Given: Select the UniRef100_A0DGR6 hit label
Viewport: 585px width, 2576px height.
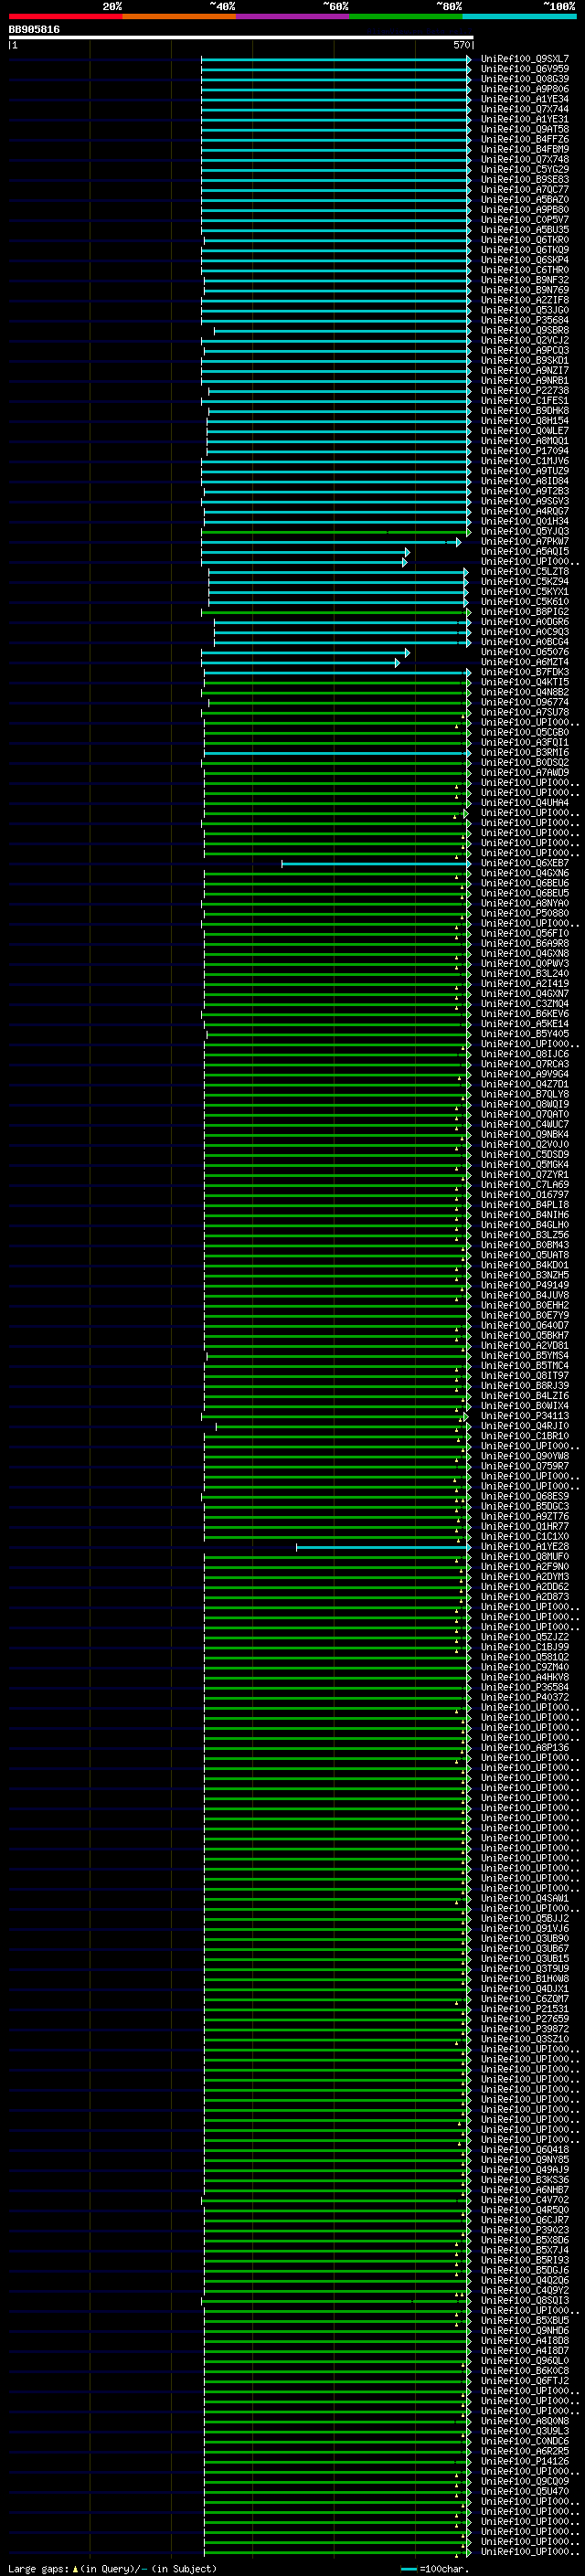Looking at the screenshot, I should tap(525, 622).
